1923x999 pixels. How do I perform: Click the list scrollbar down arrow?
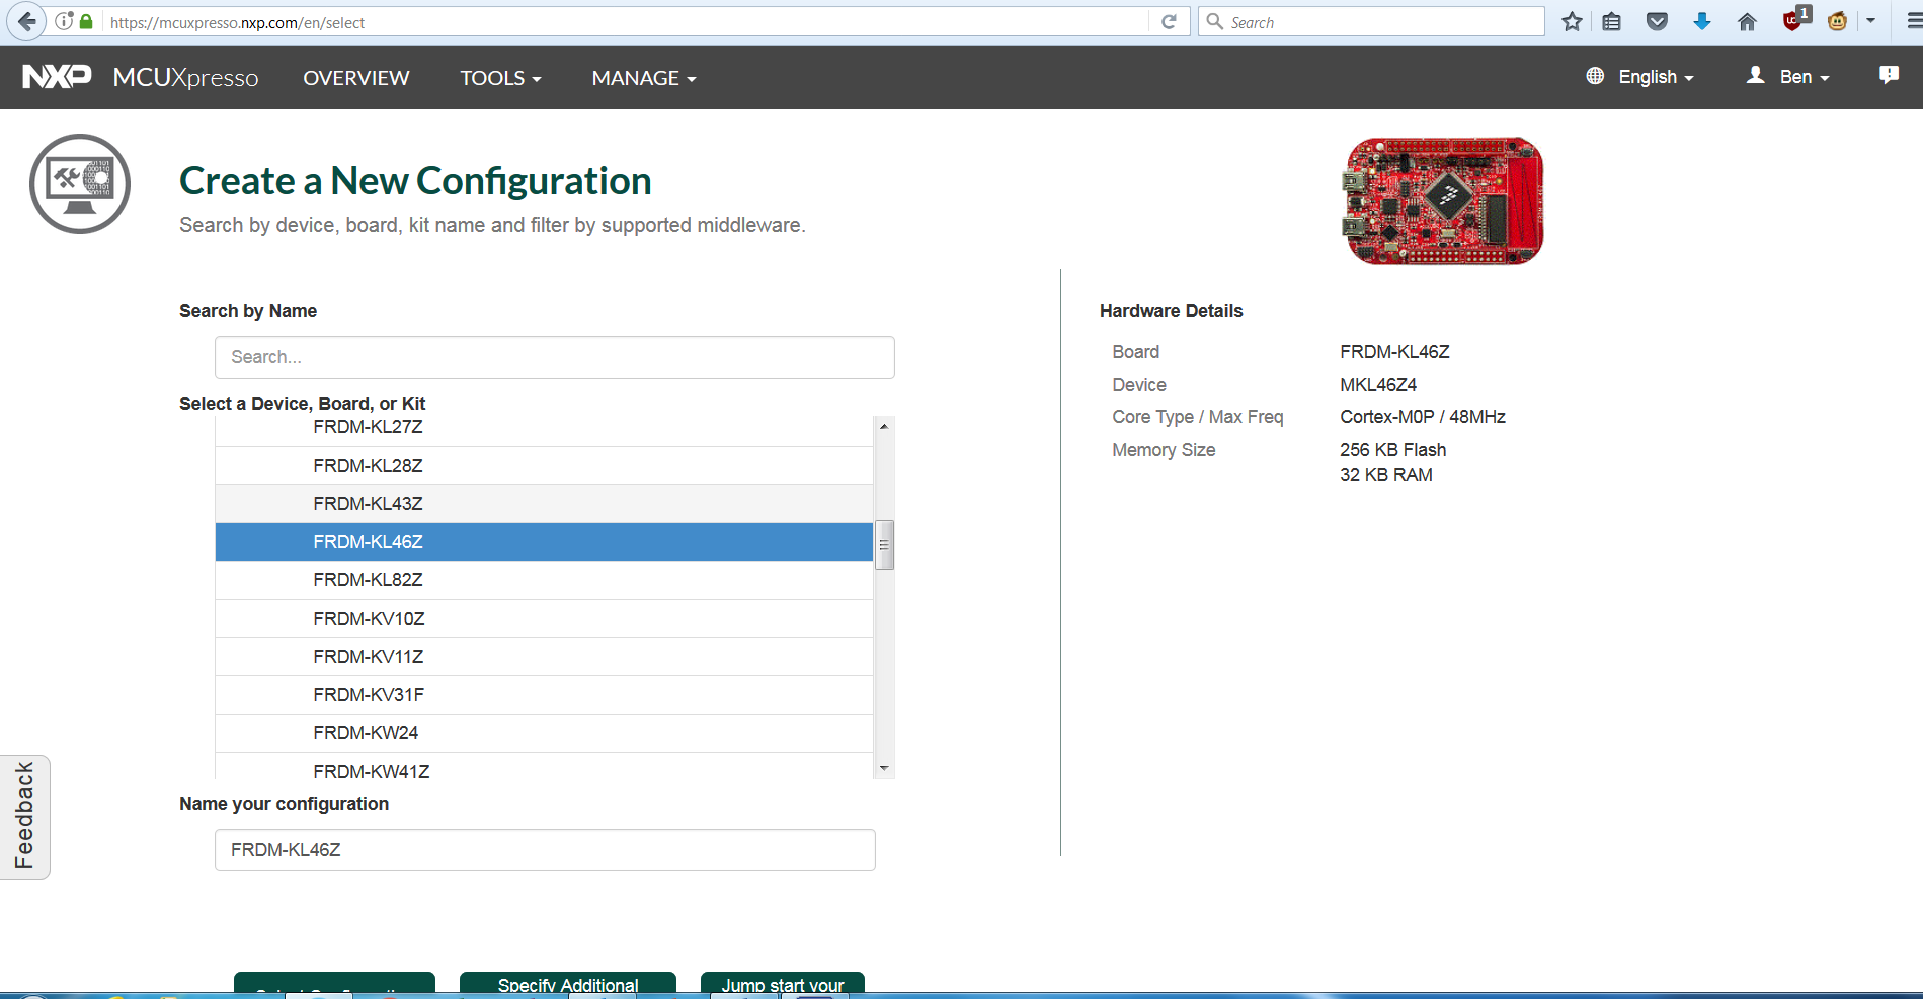coord(884,768)
